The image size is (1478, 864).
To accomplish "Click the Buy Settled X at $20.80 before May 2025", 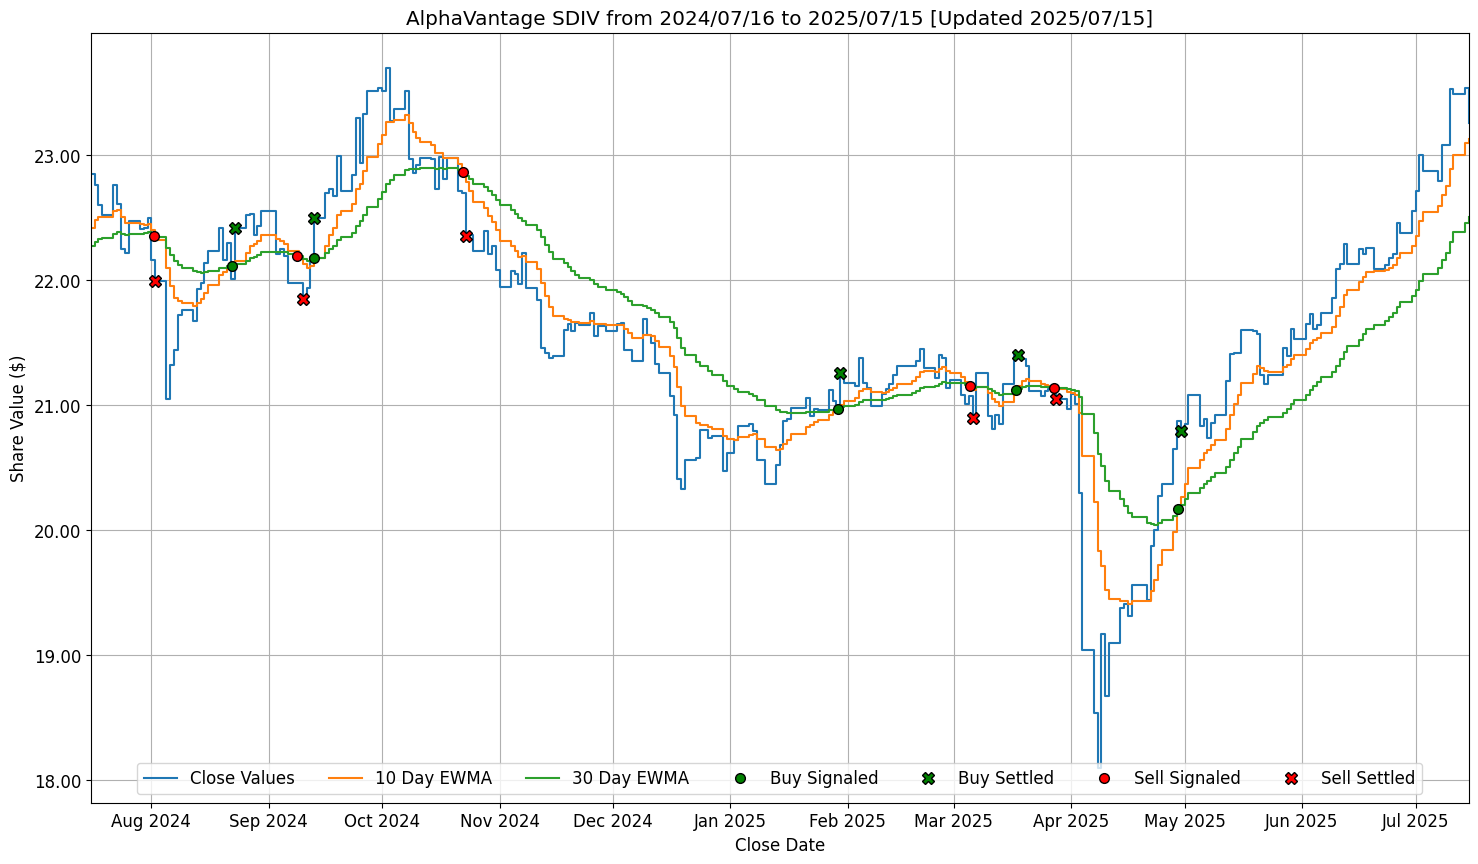I will [x=1181, y=431].
